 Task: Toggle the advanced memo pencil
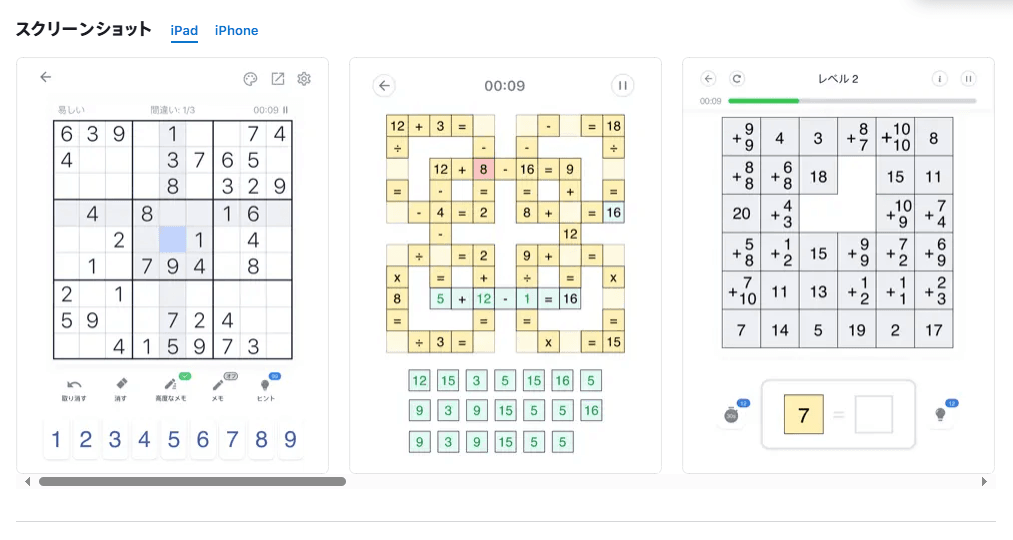170,384
